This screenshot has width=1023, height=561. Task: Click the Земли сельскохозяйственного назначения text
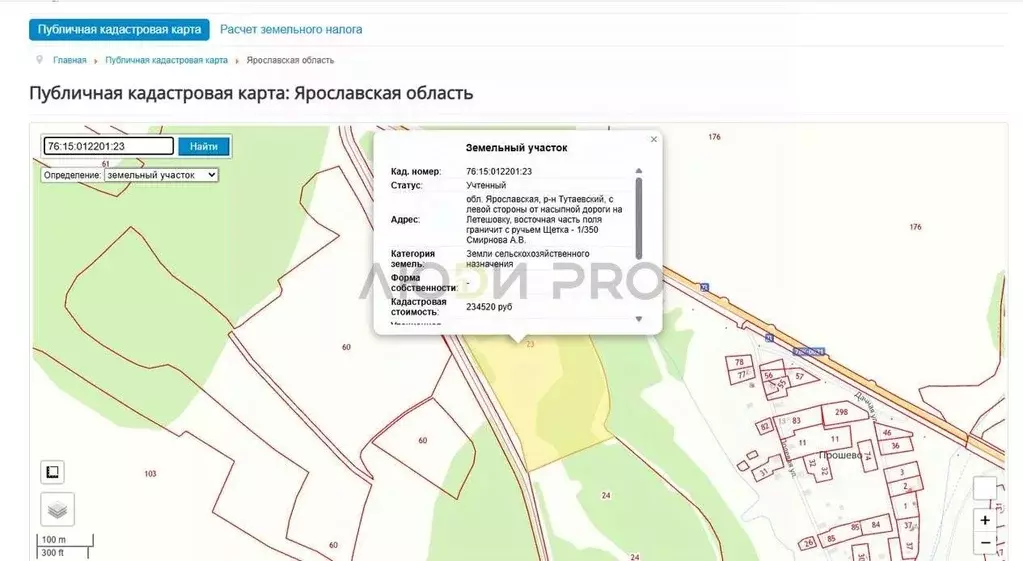[528, 259]
